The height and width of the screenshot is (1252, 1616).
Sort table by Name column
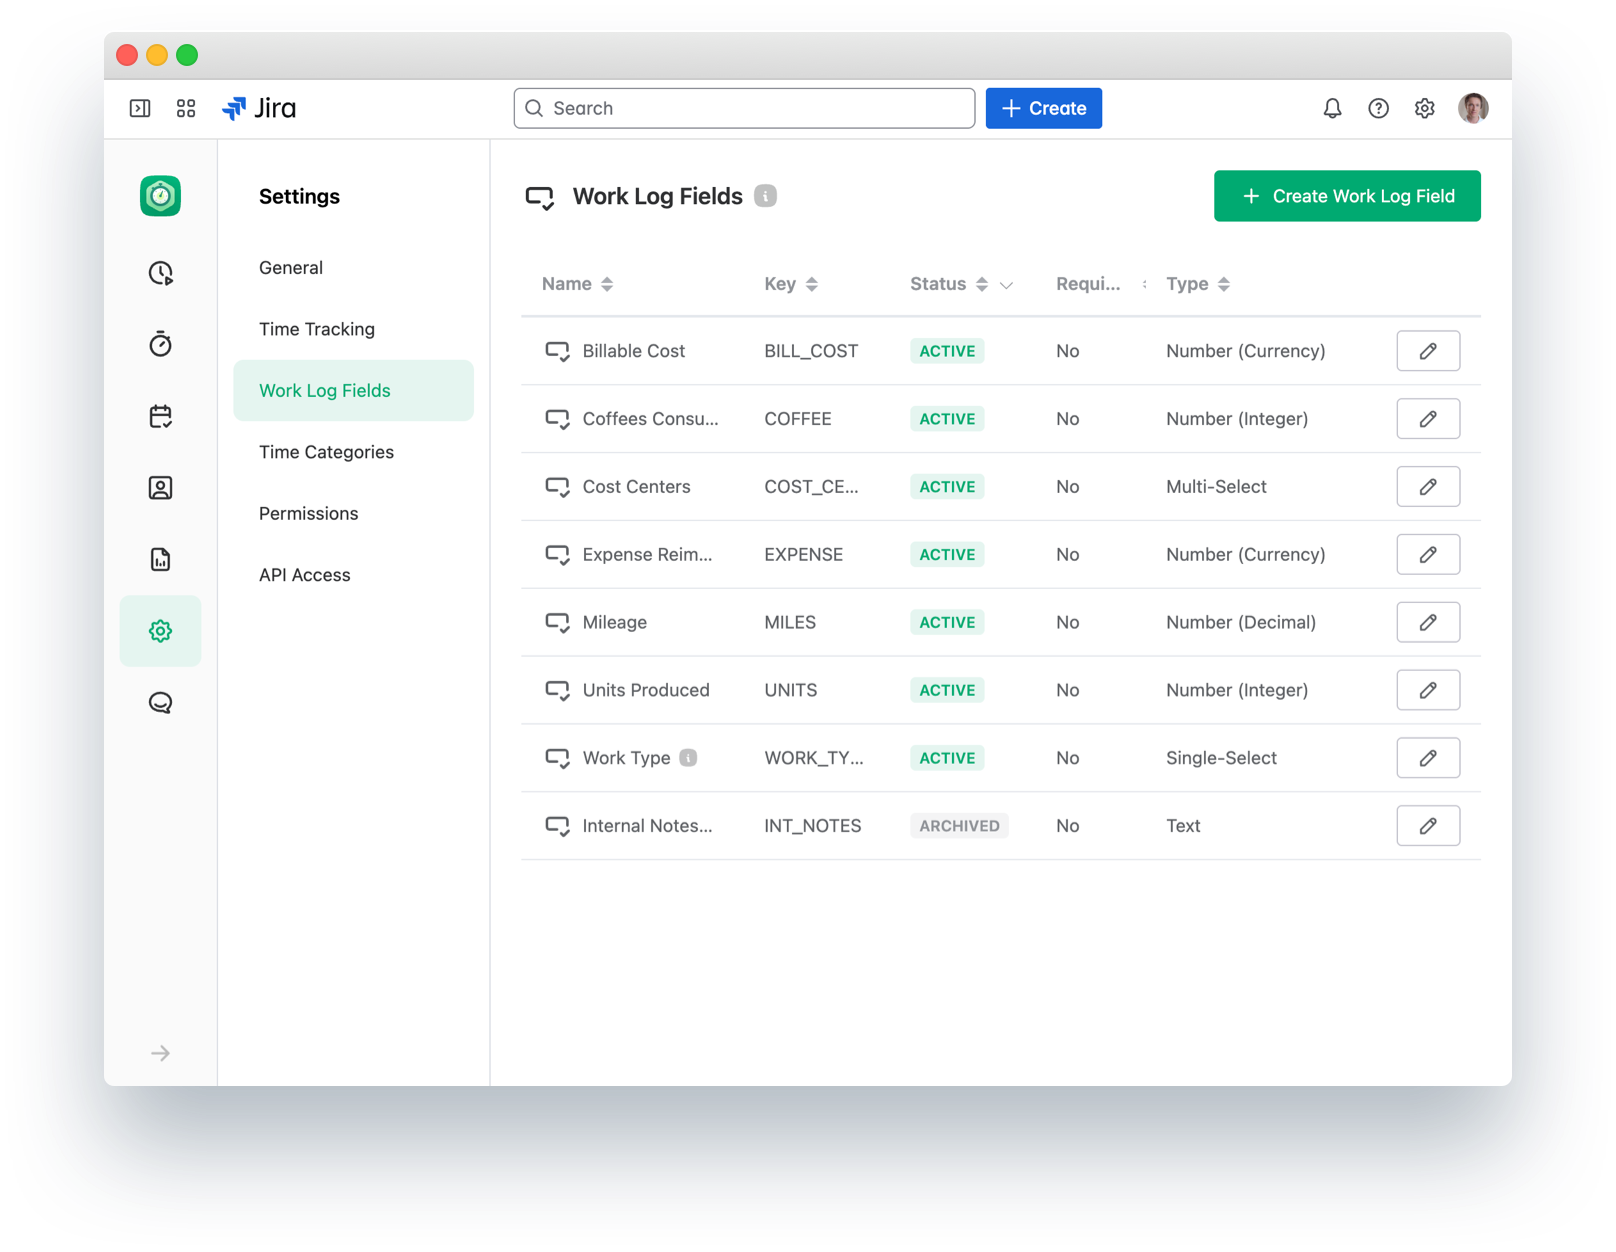606,284
